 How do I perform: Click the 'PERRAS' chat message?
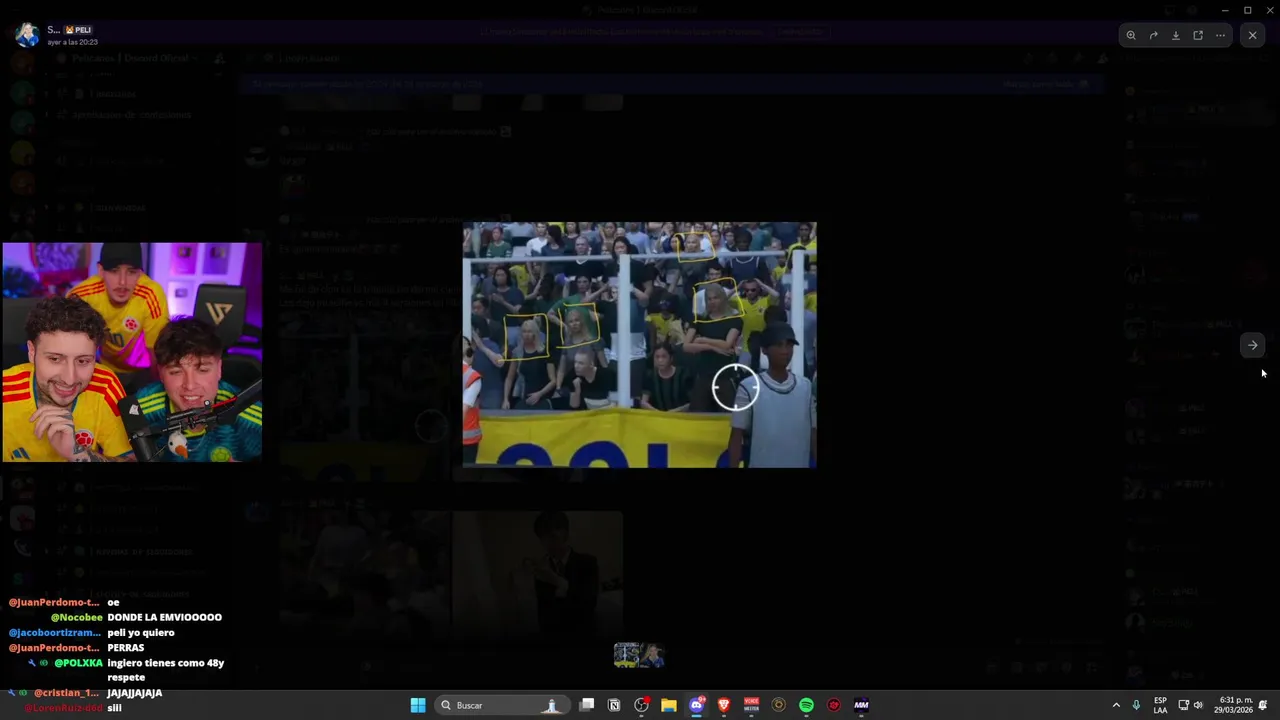[125, 647]
